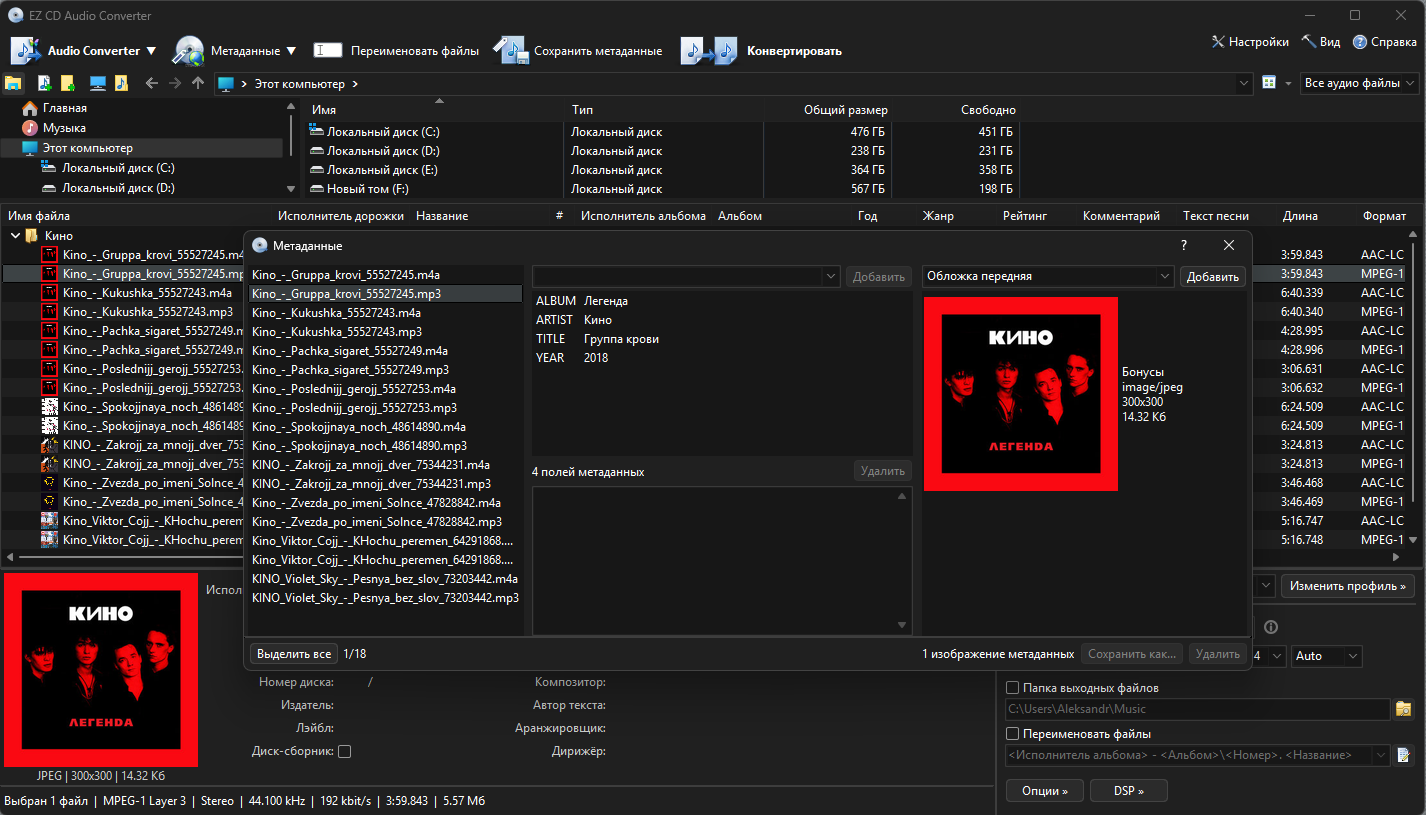This screenshot has width=1426, height=815.
Task: Click the DSP button
Action: pyautogui.click(x=1129, y=791)
